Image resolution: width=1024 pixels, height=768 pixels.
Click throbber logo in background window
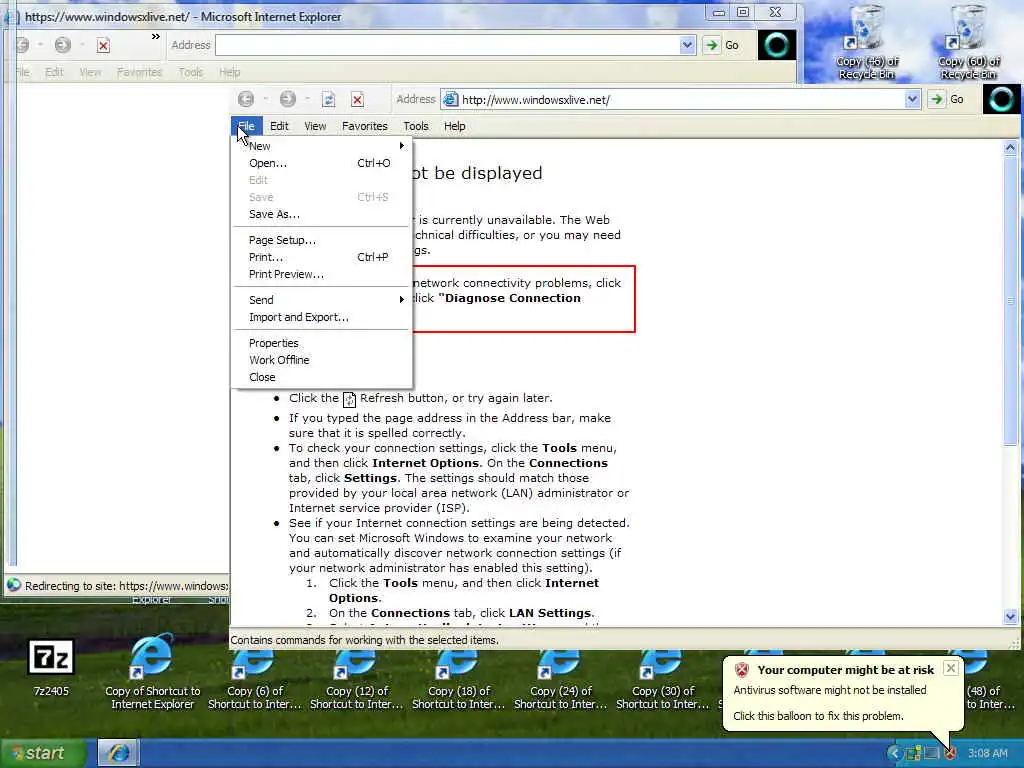tap(776, 45)
